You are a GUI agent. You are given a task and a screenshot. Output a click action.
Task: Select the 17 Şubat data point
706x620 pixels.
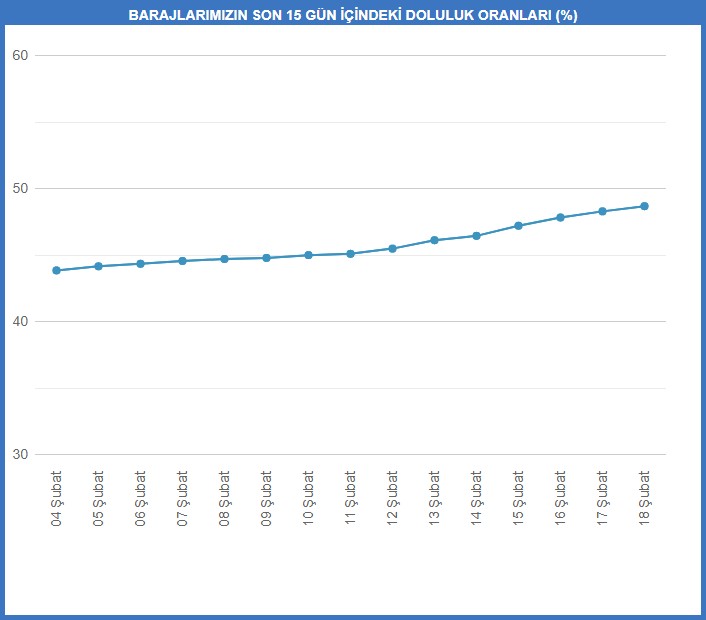602,211
